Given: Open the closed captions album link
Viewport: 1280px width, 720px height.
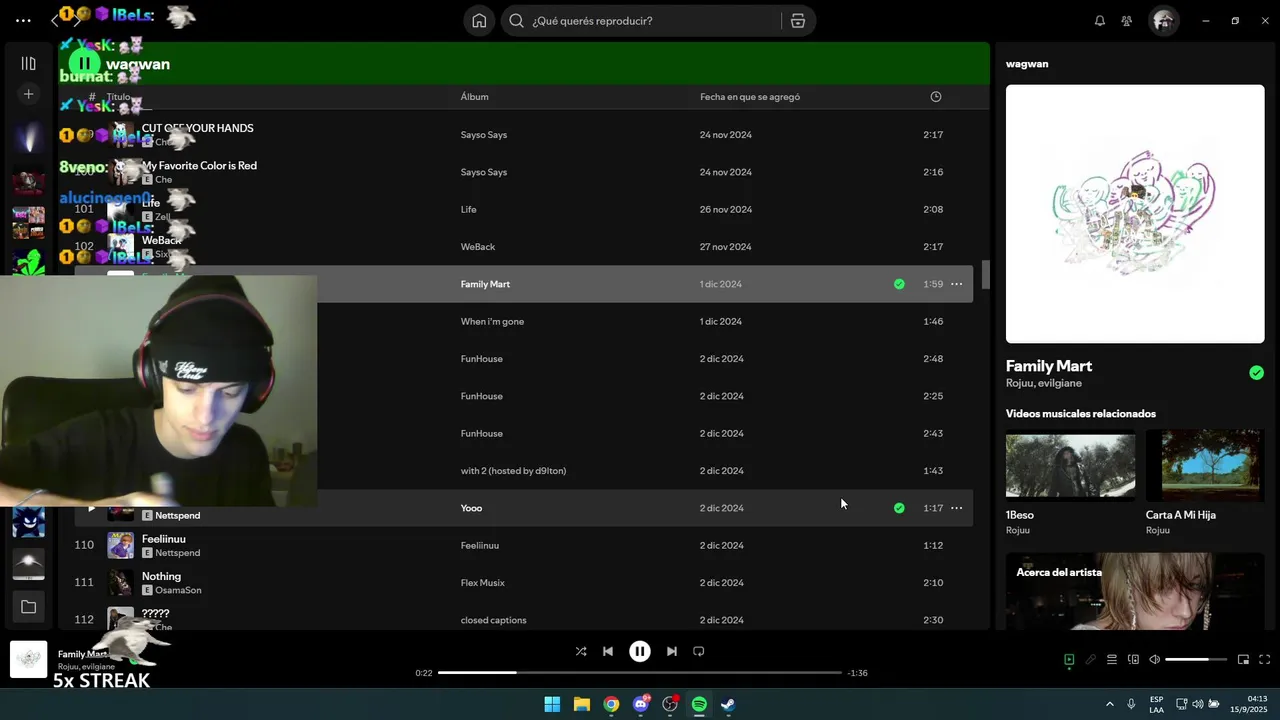Looking at the screenshot, I should 493,620.
